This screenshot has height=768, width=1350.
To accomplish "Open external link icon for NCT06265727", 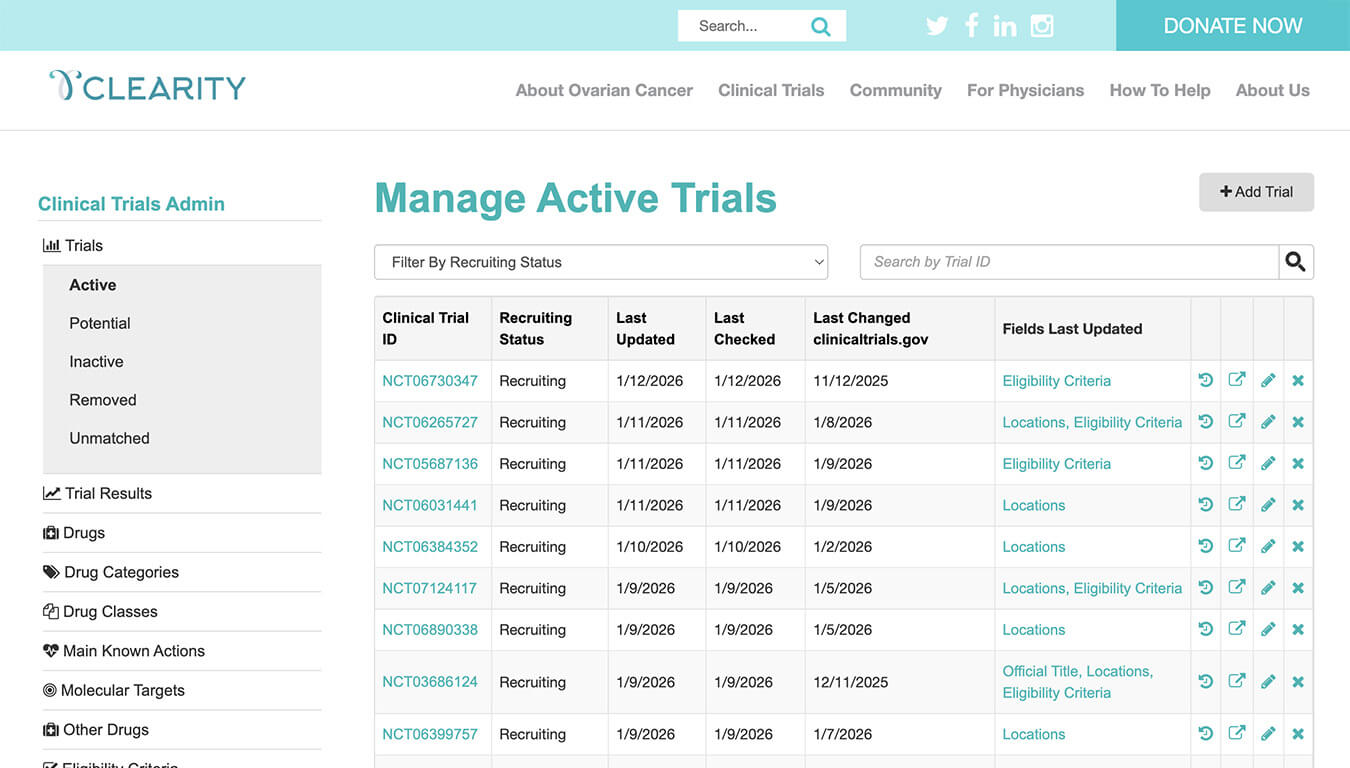I will coord(1236,422).
